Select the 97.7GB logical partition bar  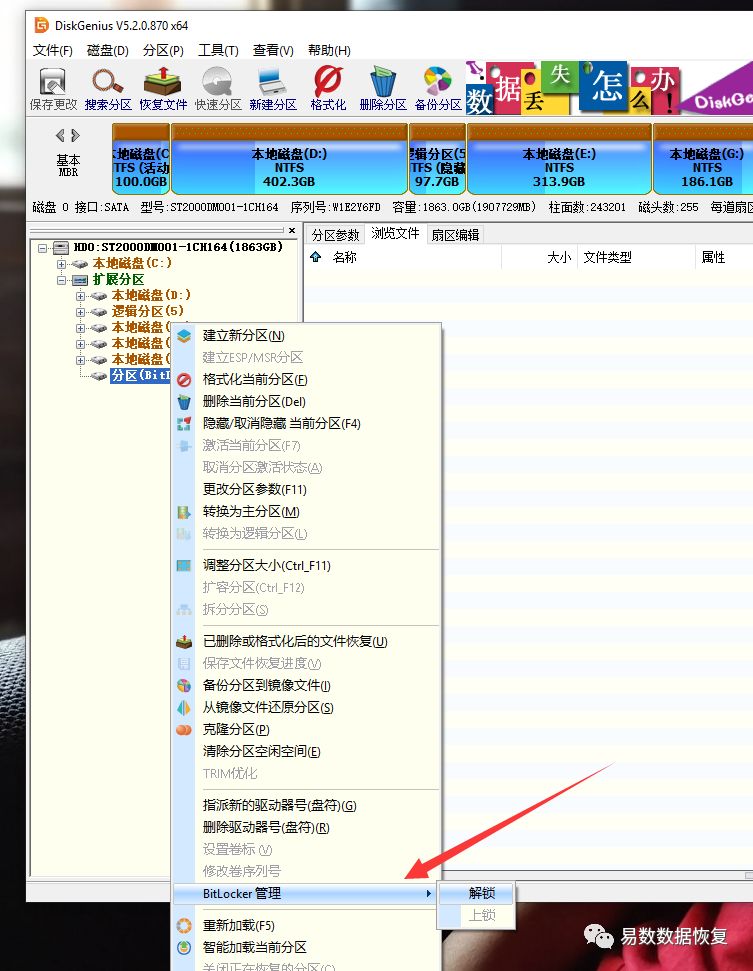click(x=437, y=159)
